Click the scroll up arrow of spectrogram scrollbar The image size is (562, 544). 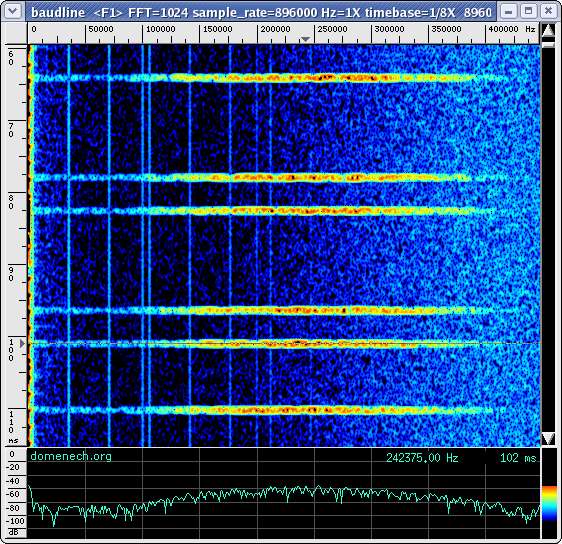pyautogui.click(x=548, y=31)
